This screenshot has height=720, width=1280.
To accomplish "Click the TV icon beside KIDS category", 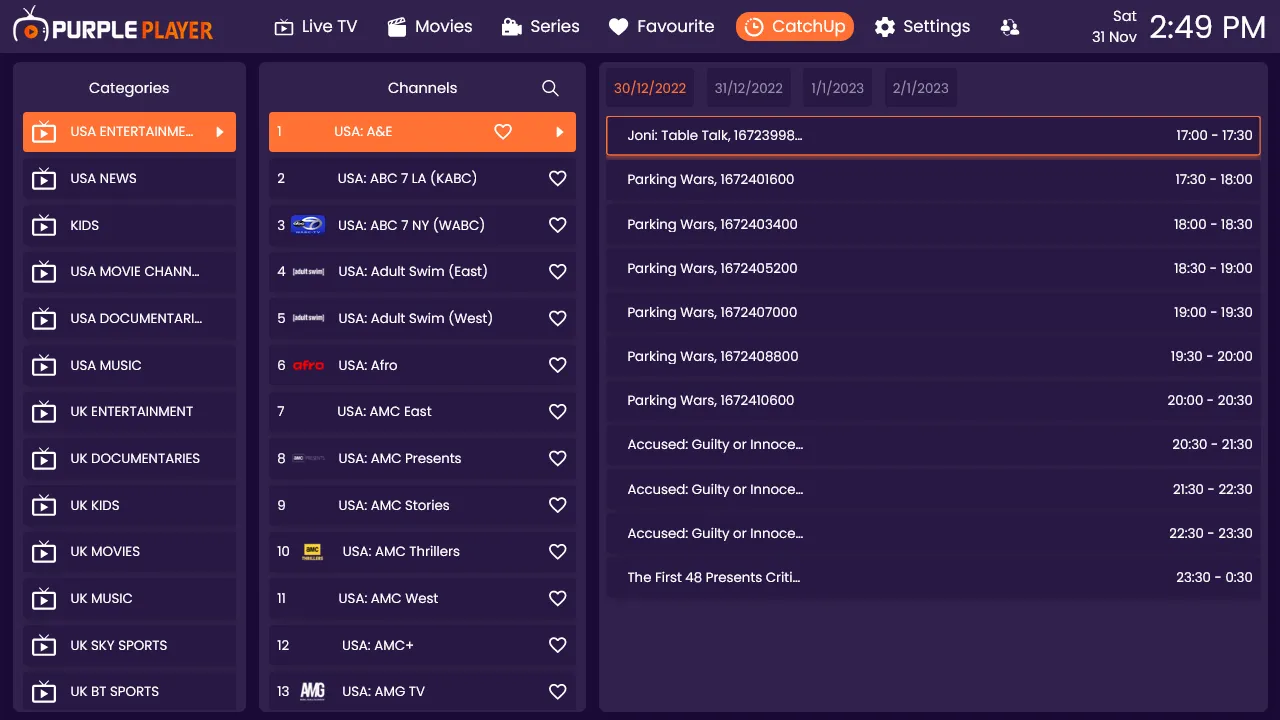I will click(x=44, y=226).
